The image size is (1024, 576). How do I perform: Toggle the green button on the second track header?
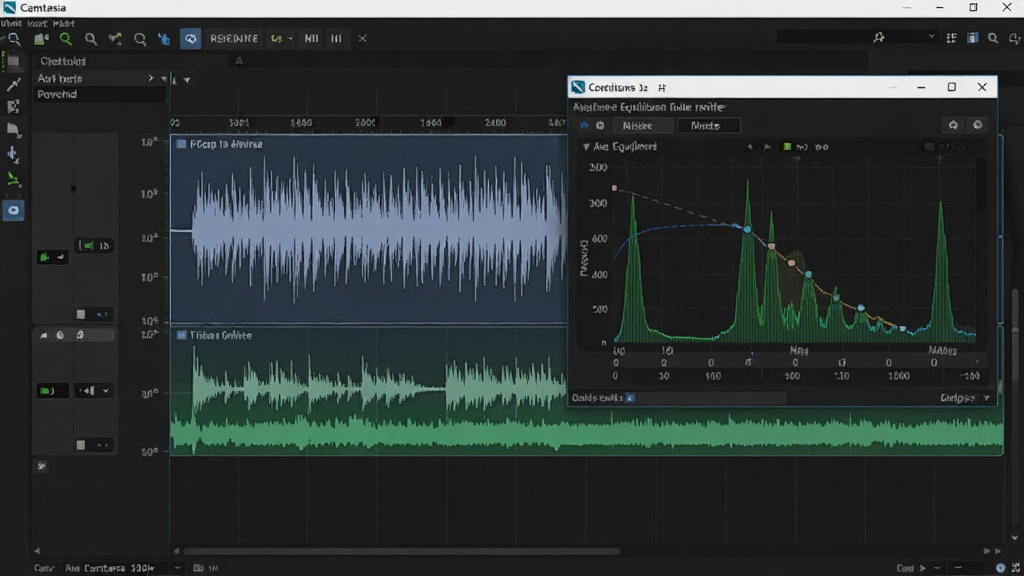pos(52,391)
